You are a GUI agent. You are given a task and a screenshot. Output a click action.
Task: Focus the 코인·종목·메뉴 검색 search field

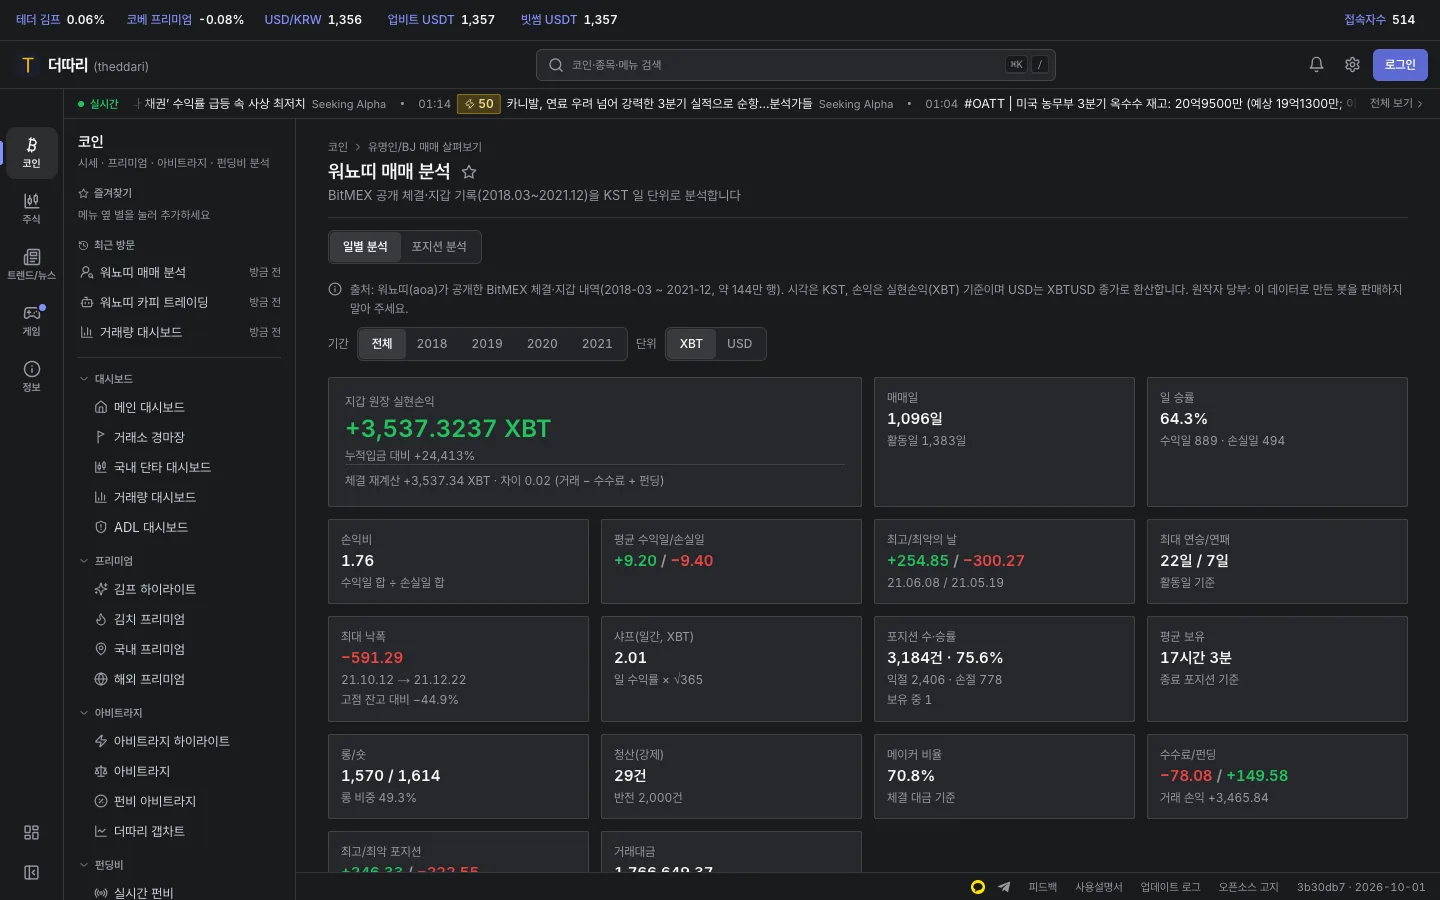click(x=796, y=65)
